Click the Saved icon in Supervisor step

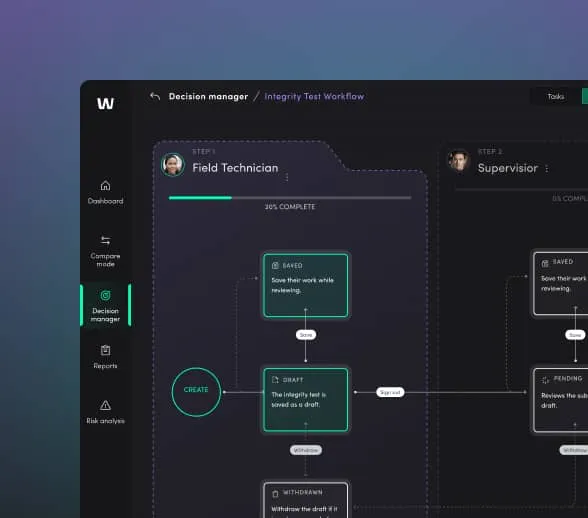coord(545,264)
